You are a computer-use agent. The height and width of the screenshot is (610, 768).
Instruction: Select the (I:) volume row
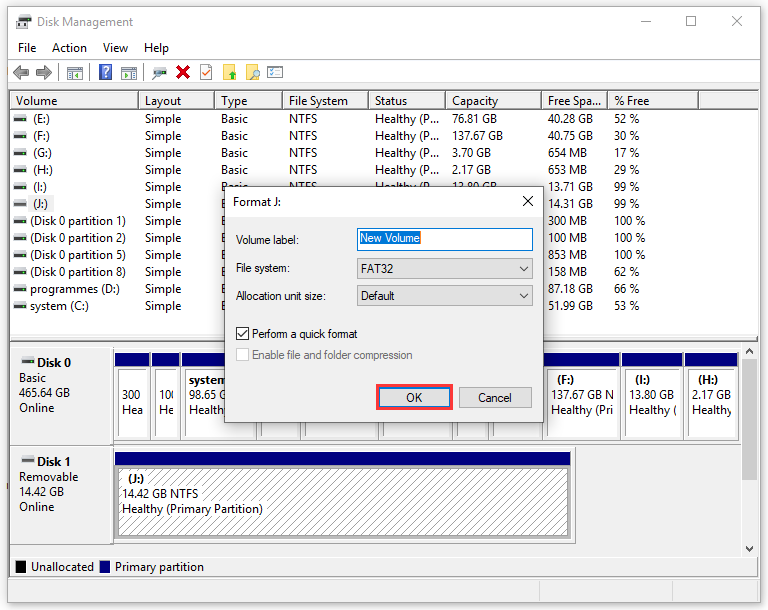click(x=40, y=187)
